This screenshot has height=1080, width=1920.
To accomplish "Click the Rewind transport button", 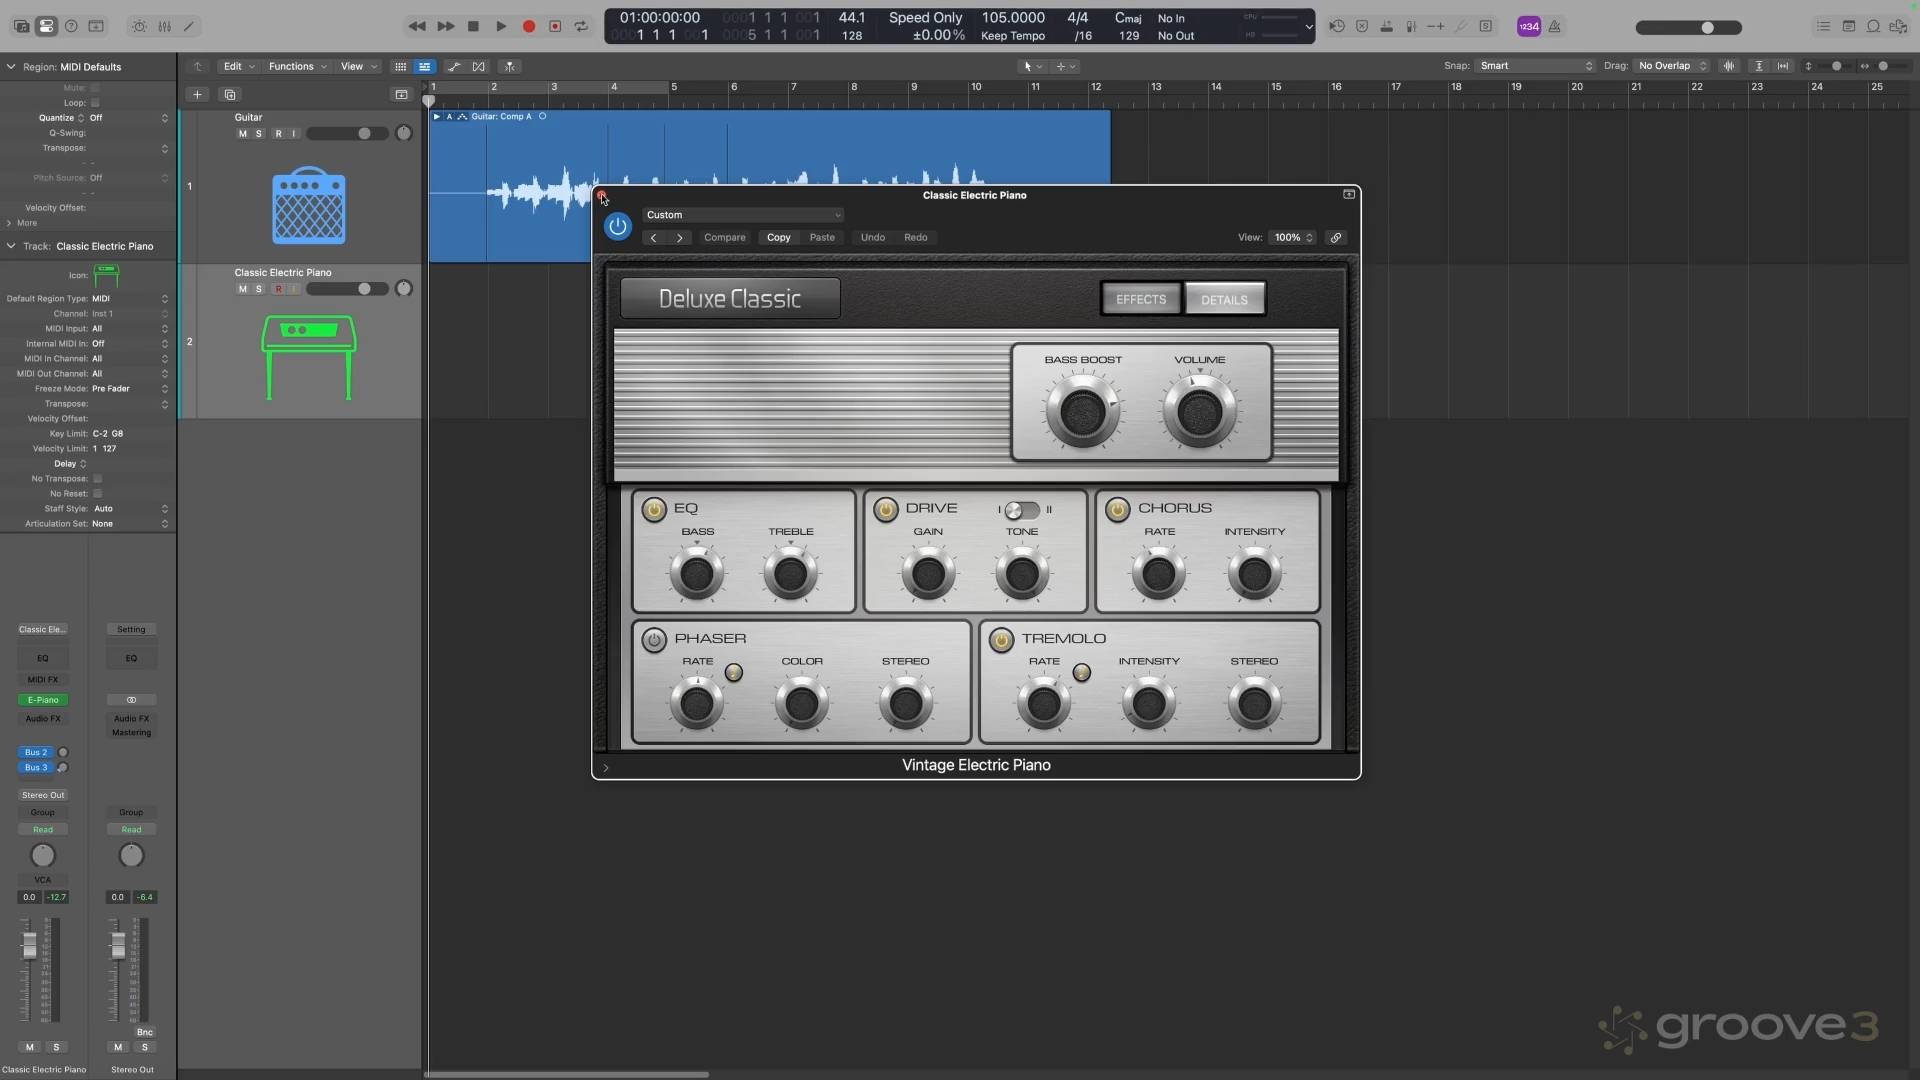I will [x=417, y=26].
